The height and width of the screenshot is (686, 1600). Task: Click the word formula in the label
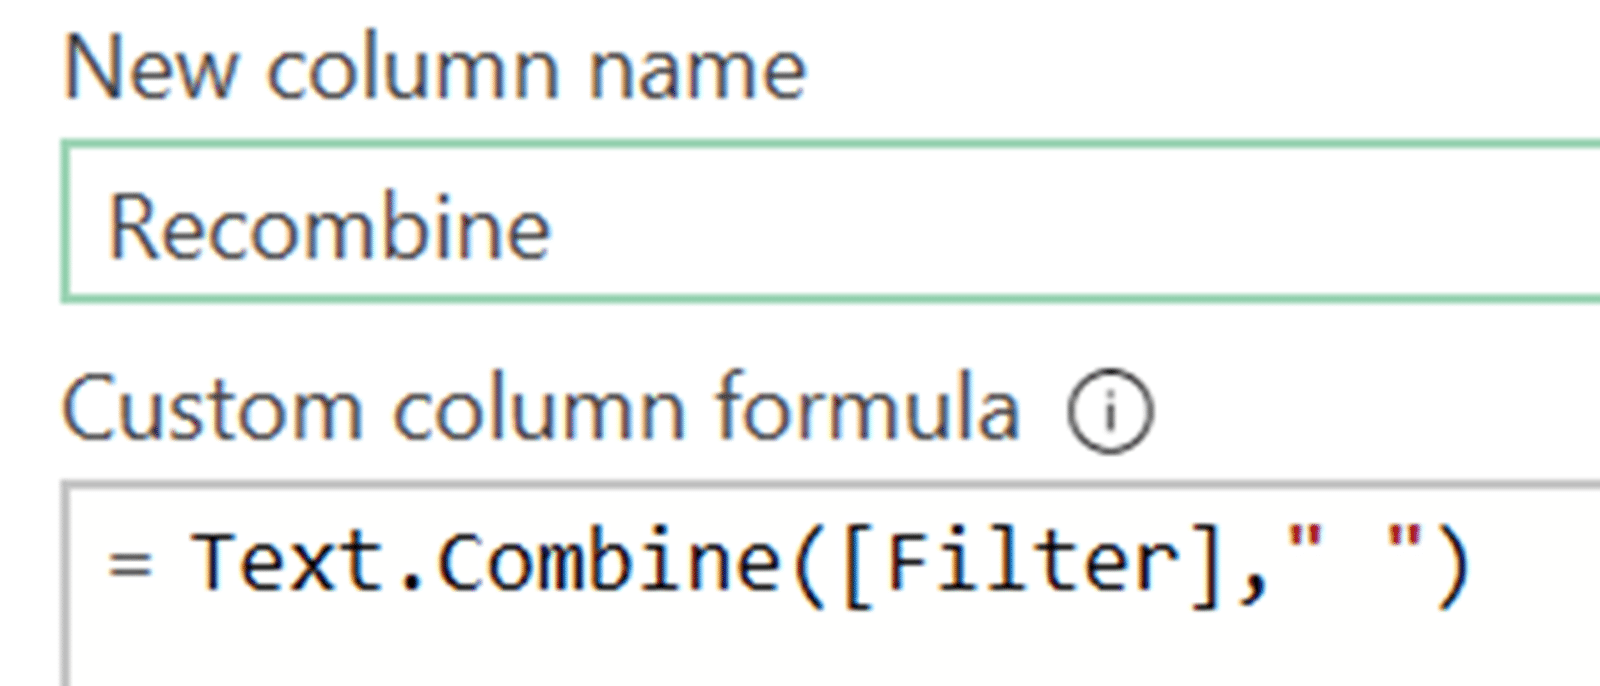866,410
